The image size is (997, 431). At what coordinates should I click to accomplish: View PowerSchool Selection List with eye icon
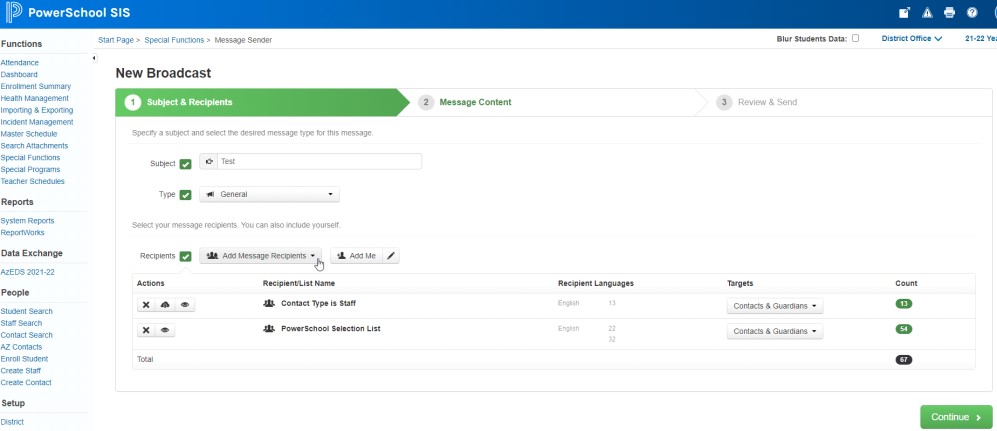[x=165, y=330]
